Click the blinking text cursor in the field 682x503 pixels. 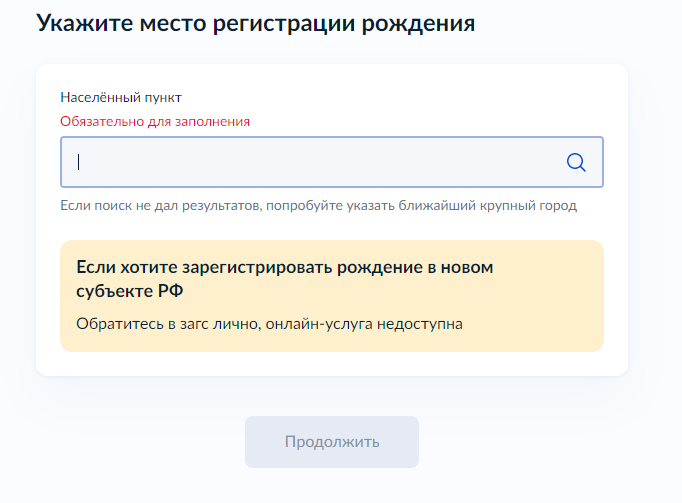click(79, 162)
